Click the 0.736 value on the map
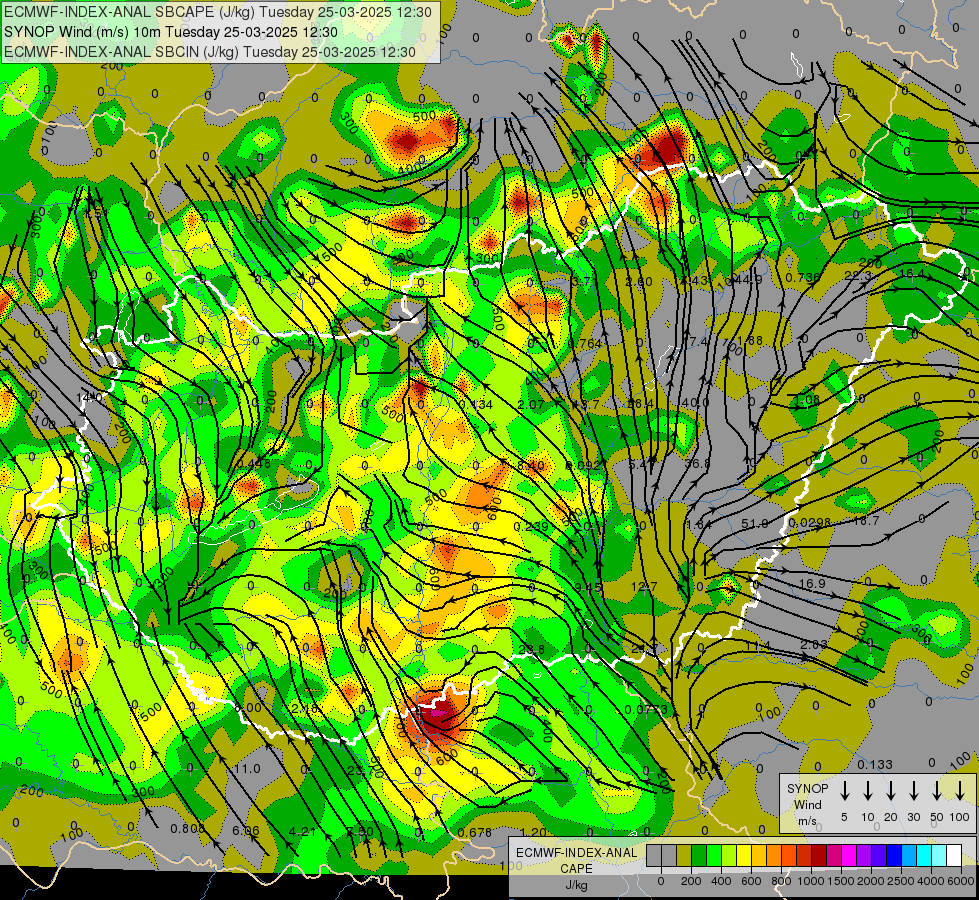This screenshot has height=900, width=979. tap(802, 277)
